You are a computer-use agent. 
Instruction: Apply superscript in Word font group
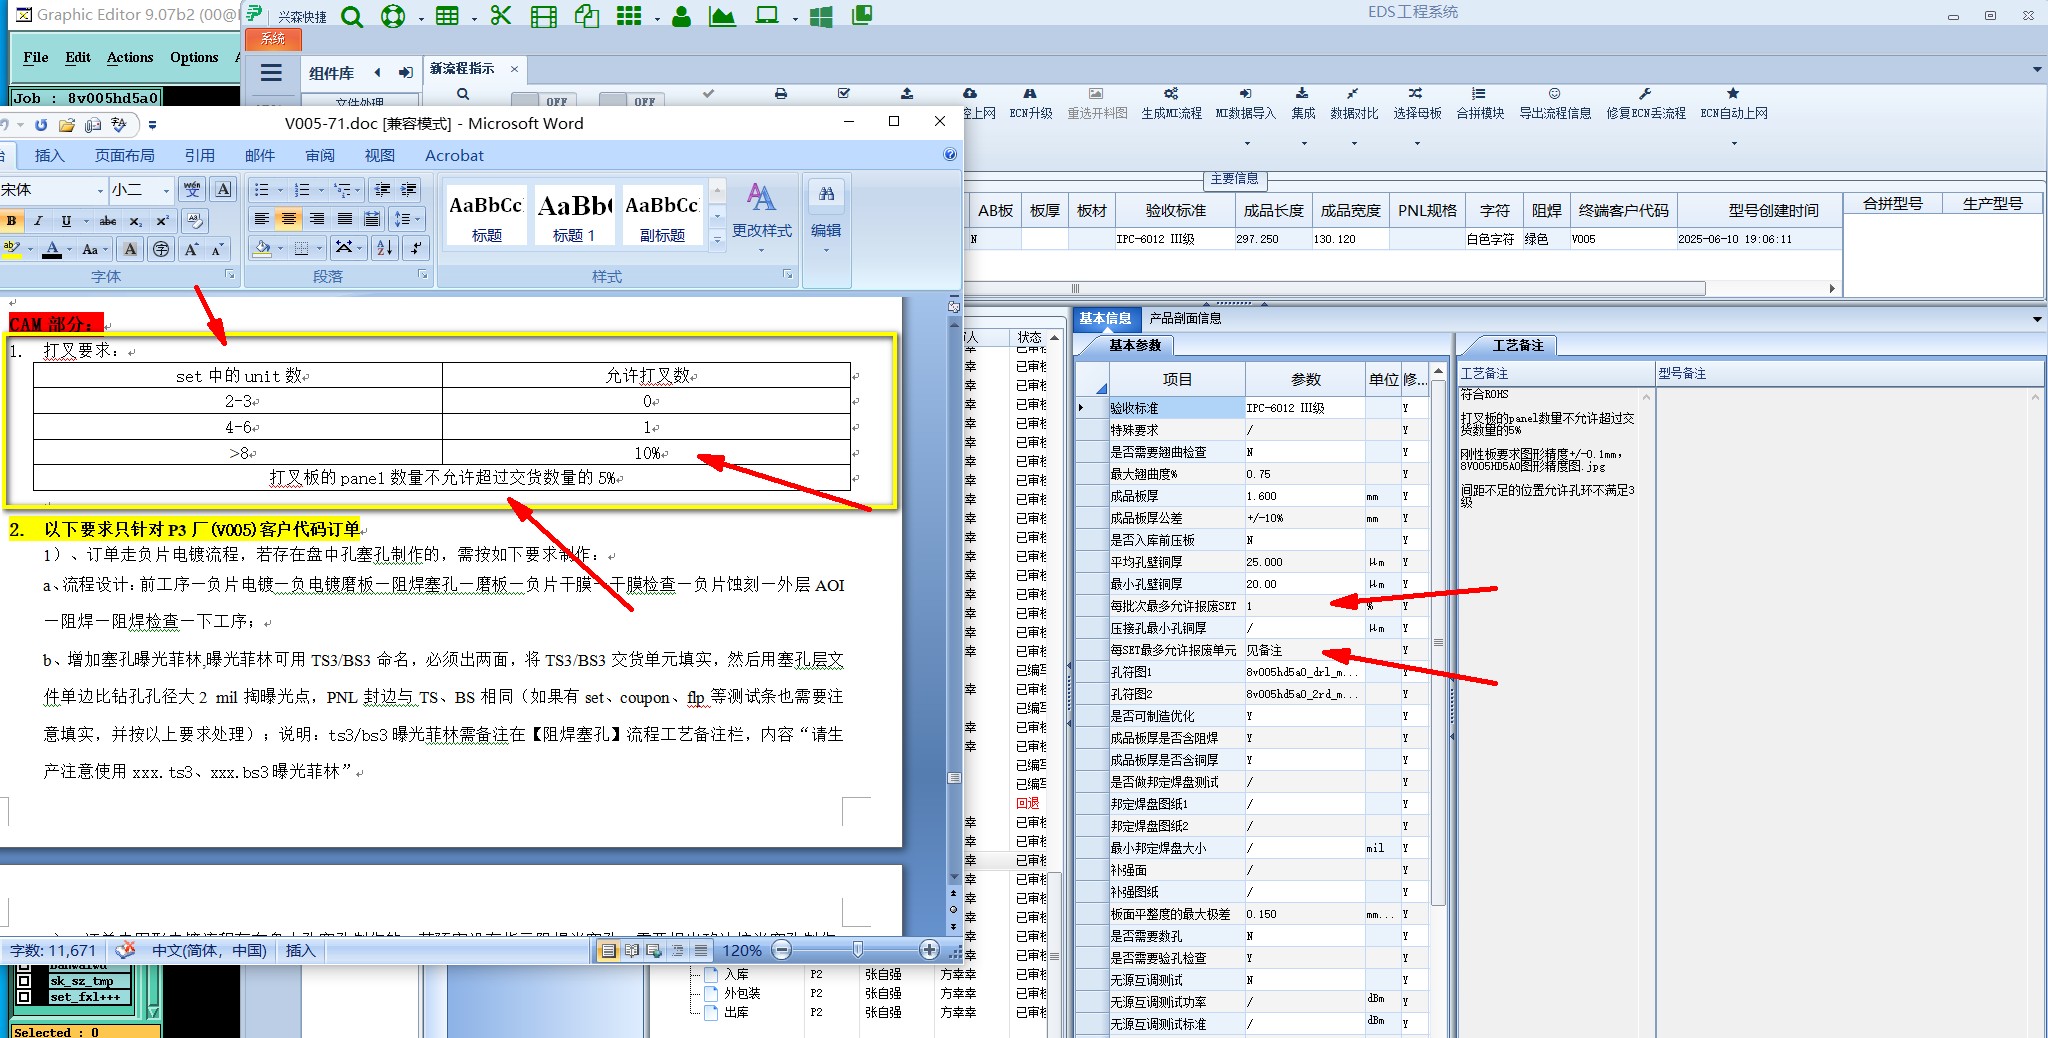[x=162, y=221]
